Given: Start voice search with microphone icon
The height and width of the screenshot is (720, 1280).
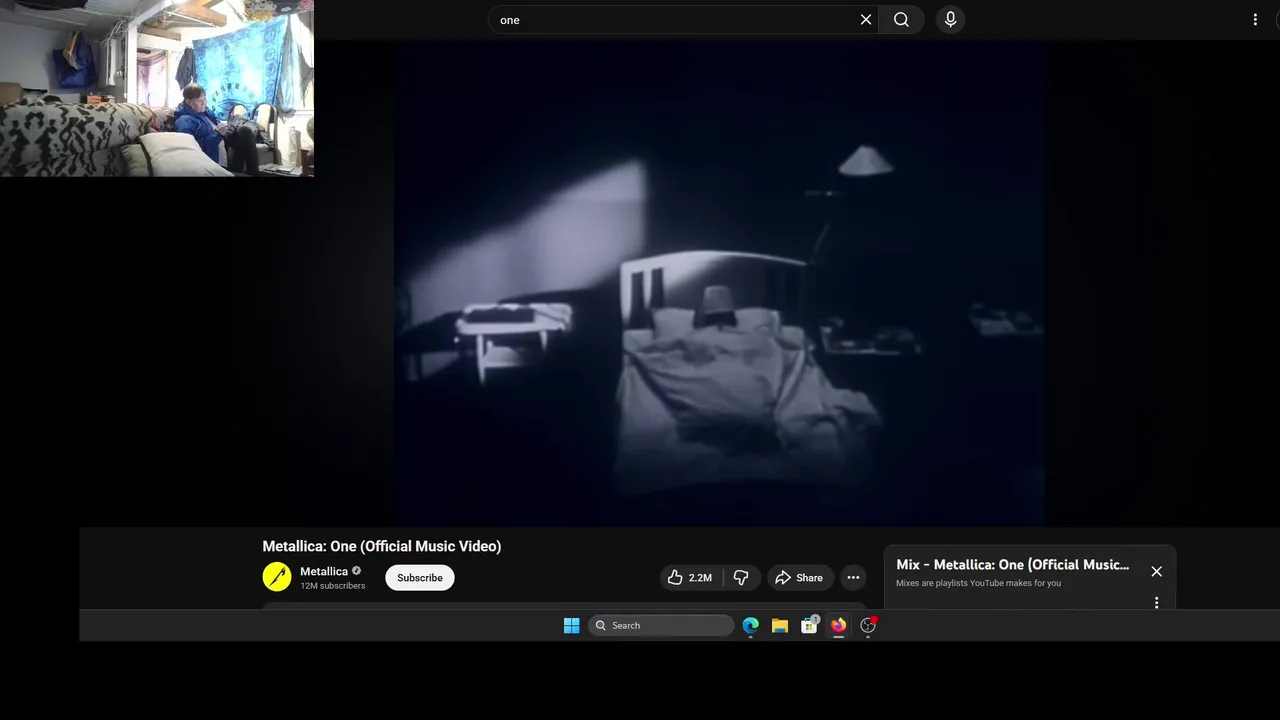Looking at the screenshot, I should click(950, 19).
